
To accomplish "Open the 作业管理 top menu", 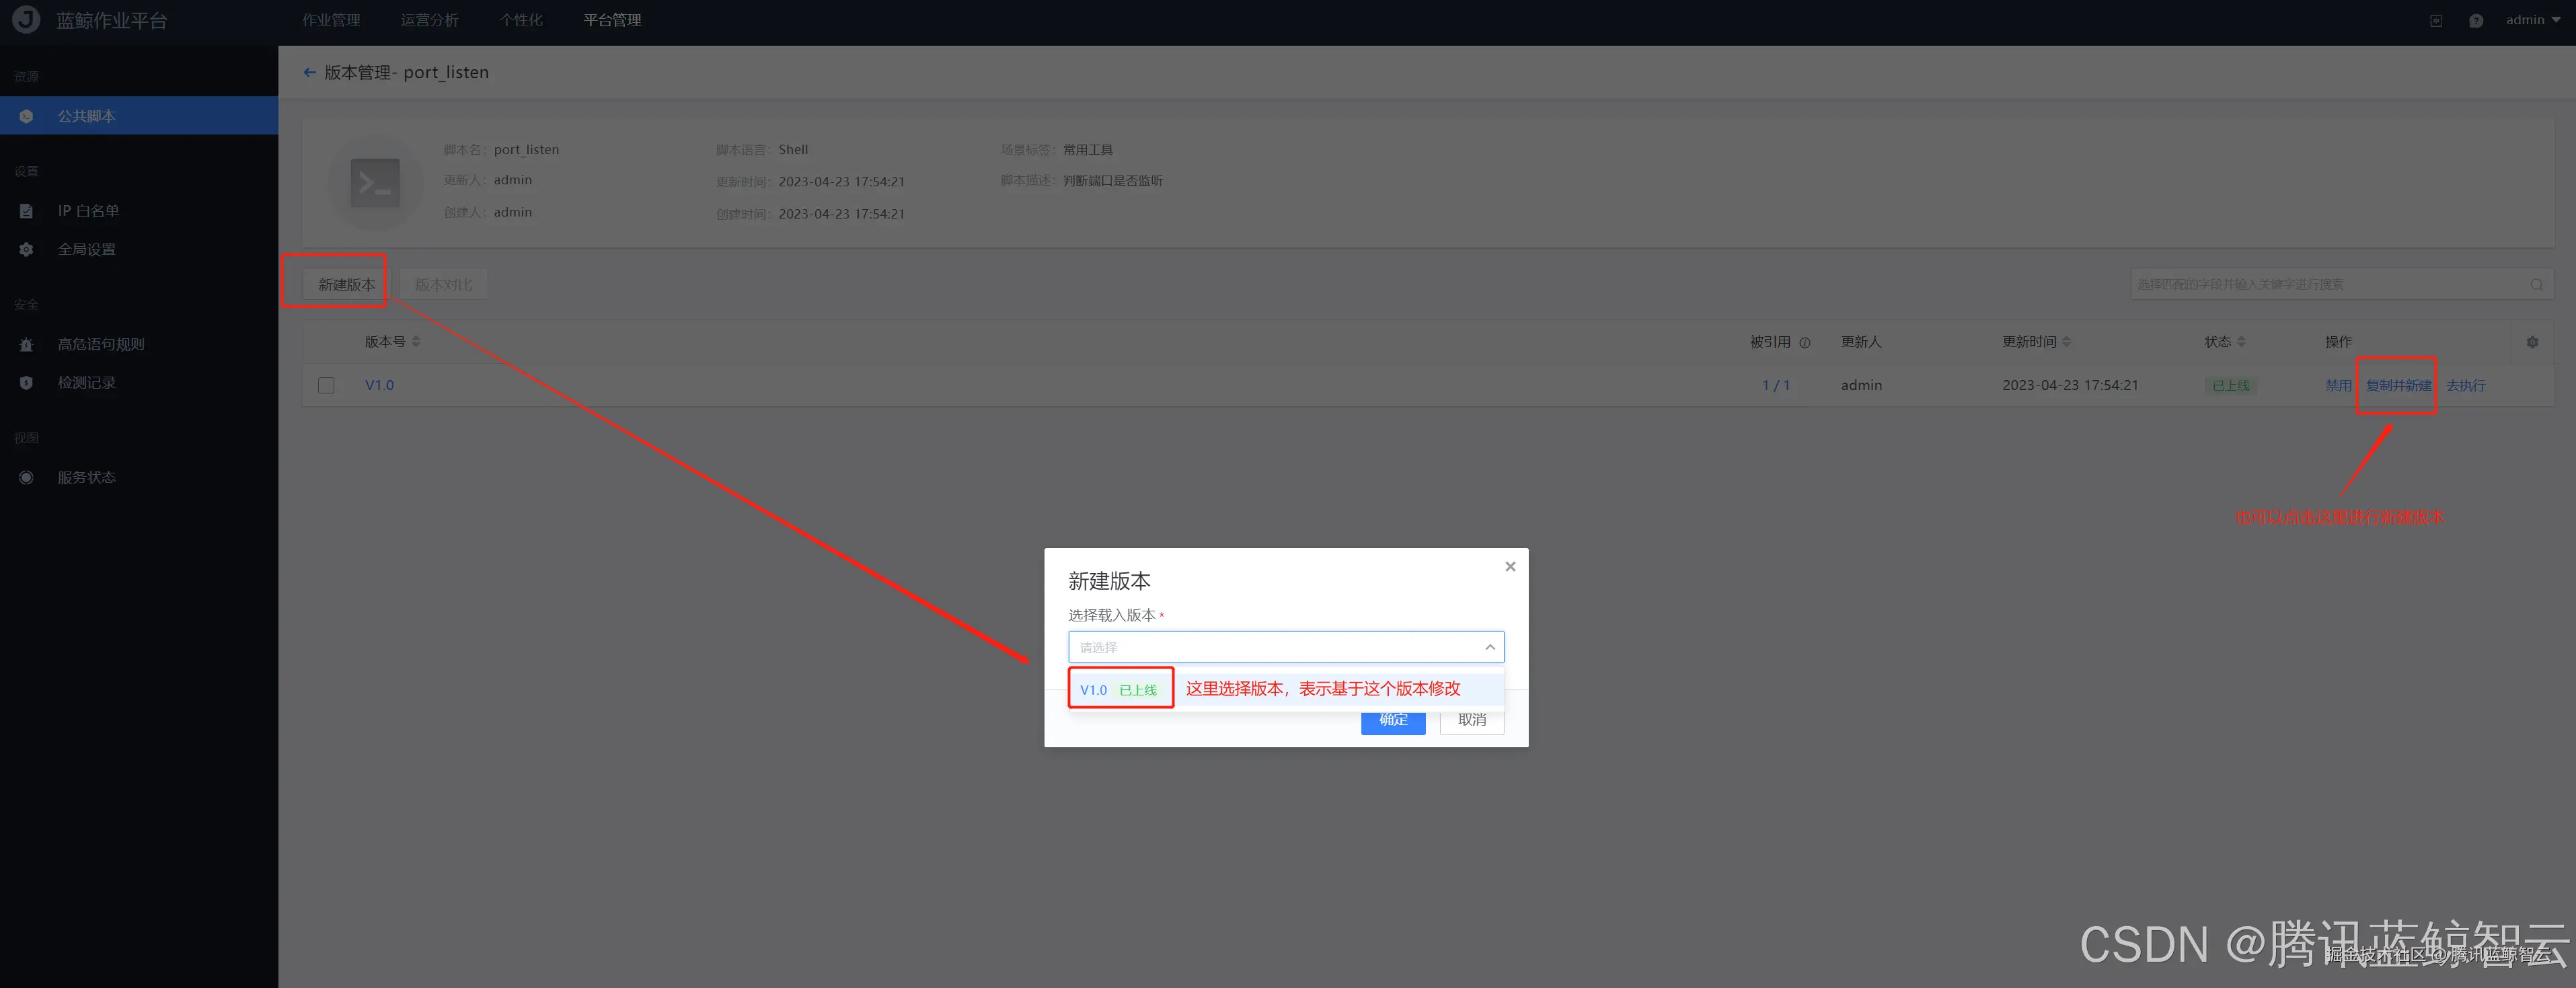I will pos(331,20).
